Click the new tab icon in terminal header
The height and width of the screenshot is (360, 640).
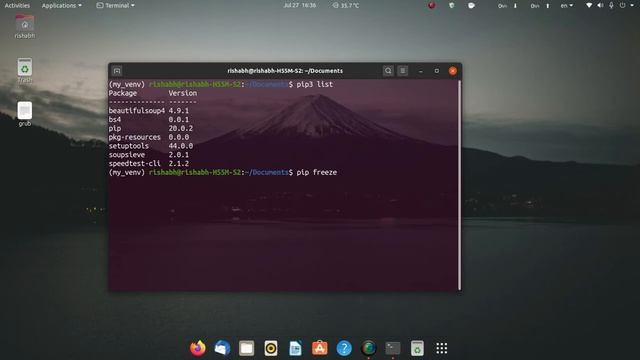(x=117, y=71)
